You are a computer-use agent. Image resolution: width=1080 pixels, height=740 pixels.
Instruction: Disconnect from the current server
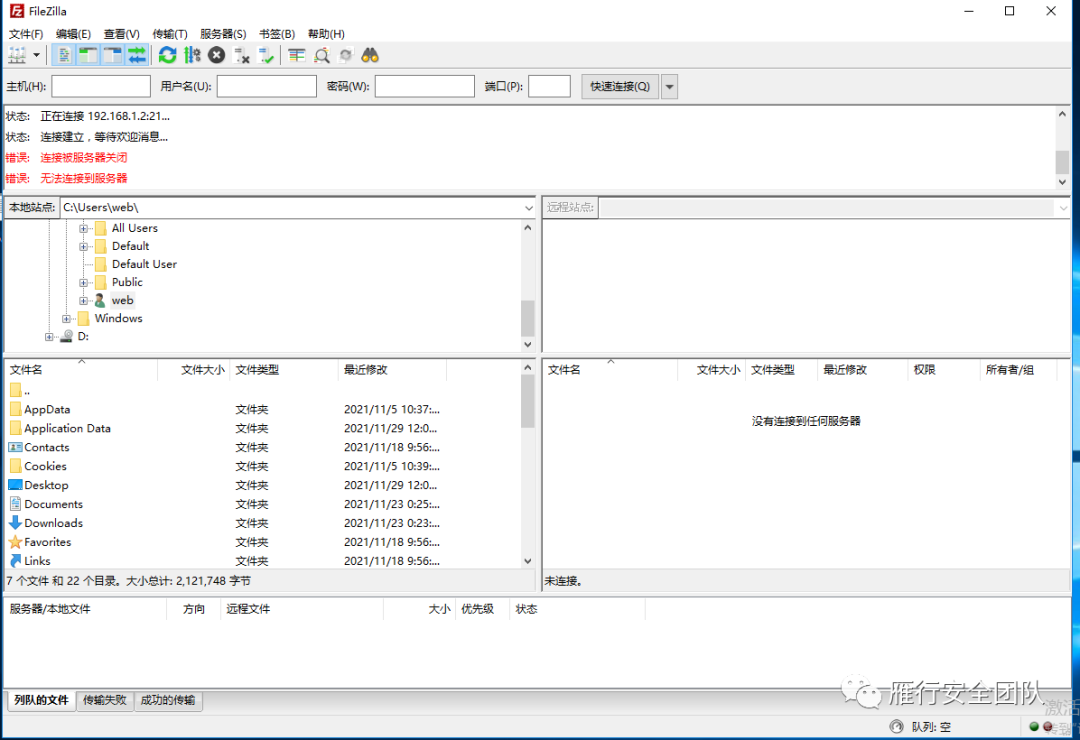(x=241, y=55)
